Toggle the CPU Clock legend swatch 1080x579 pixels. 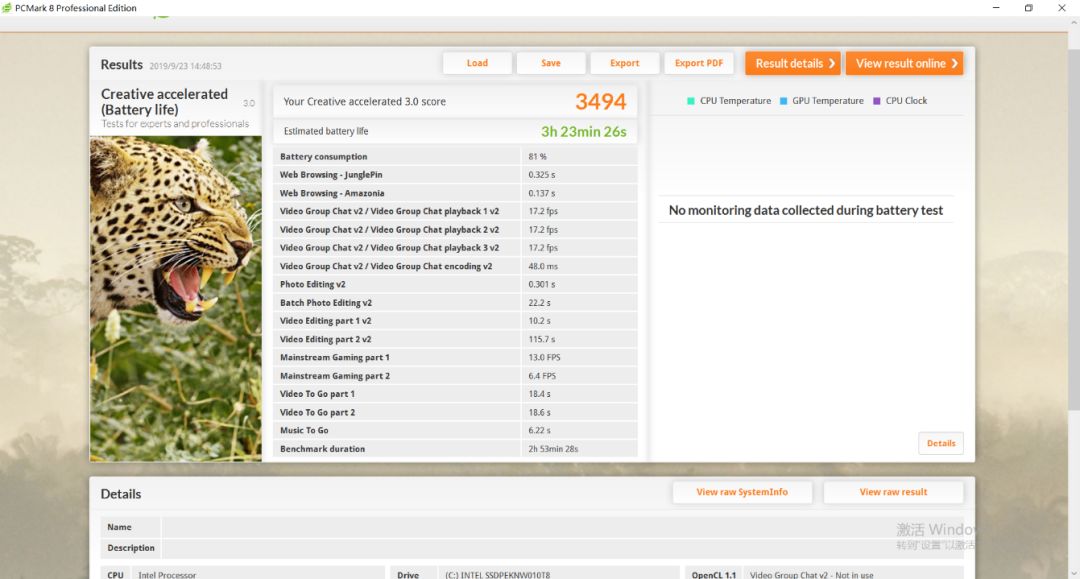click(x=877, y=101)
